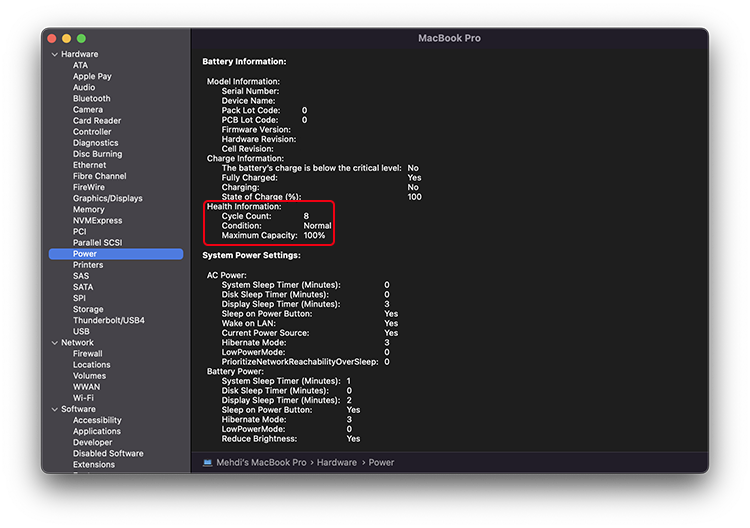Image resolution: width=750 pixels, height=528 pixels.
Task: Click the Software section label
Action: [78, 409]
